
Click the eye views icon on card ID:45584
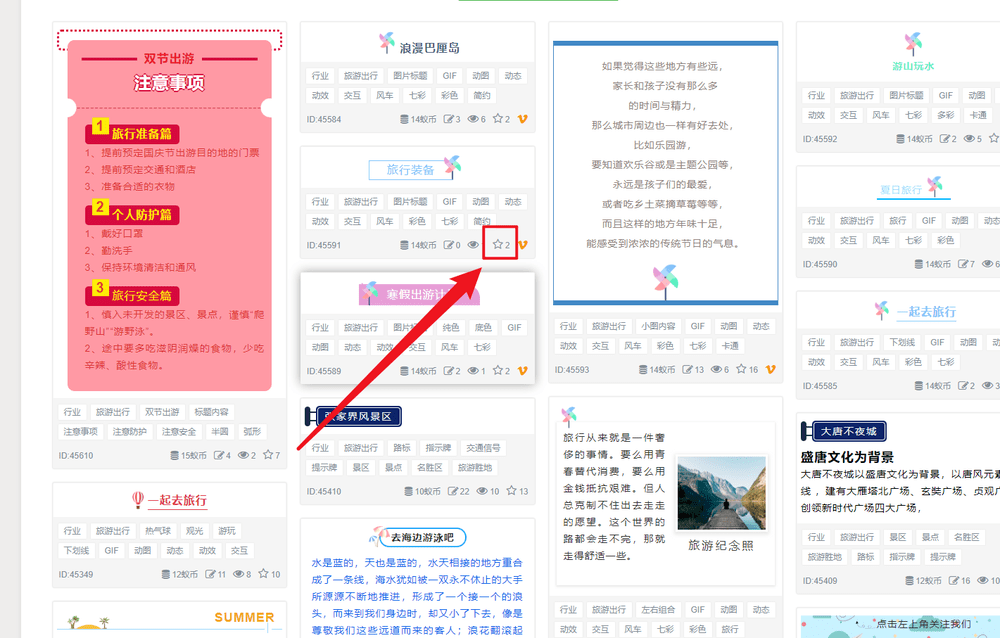(x=473, y=119)
